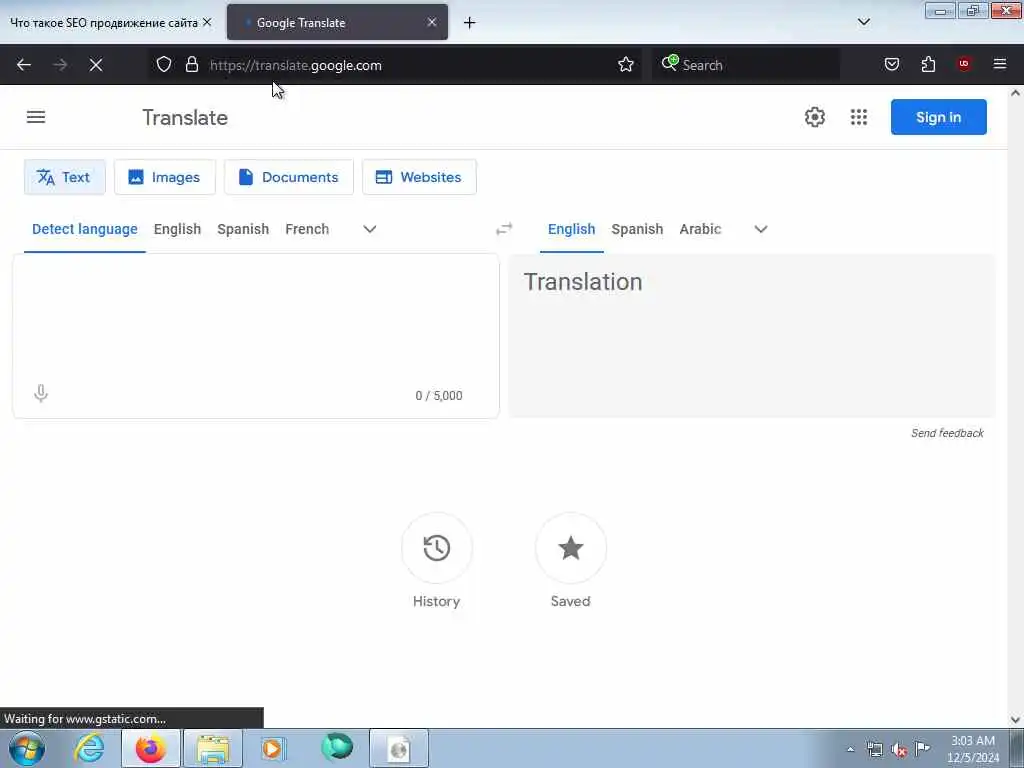Choose English as source language
This screenshot has width=1024, height=768.
pos(178,229)
